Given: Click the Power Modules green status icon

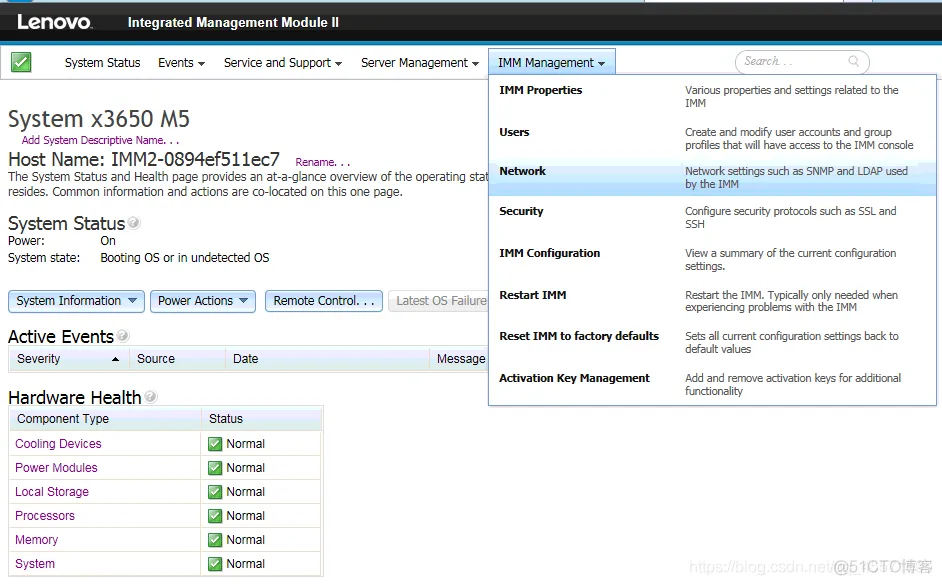Looking at the screenshot, I should (x=214, y=468).
